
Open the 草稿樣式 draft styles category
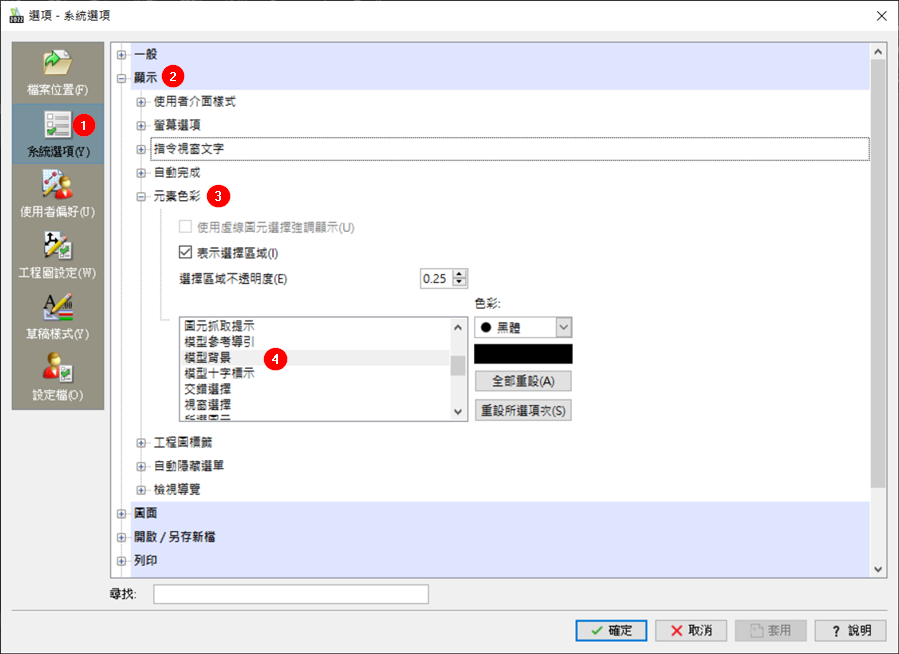[58, 317]
